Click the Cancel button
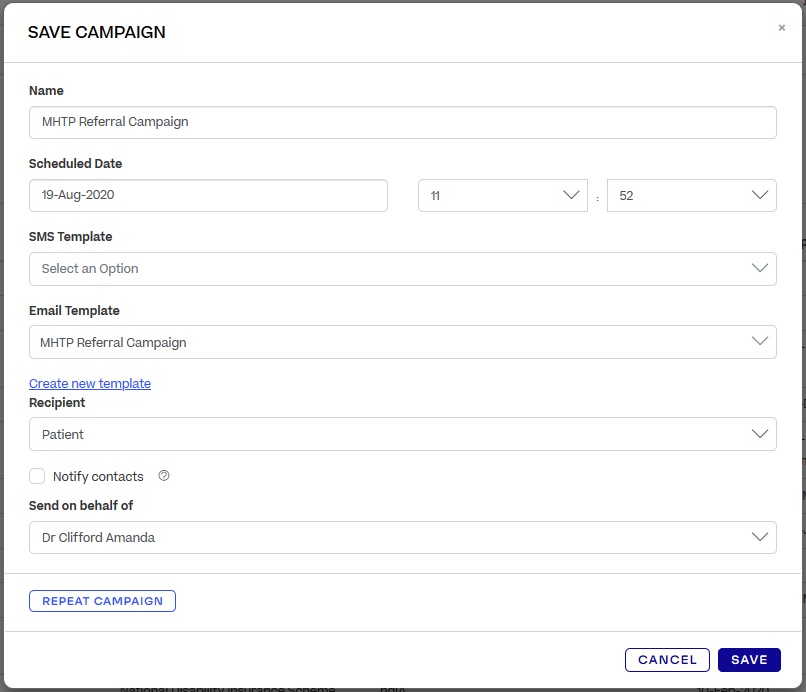 tap(667, 660)
